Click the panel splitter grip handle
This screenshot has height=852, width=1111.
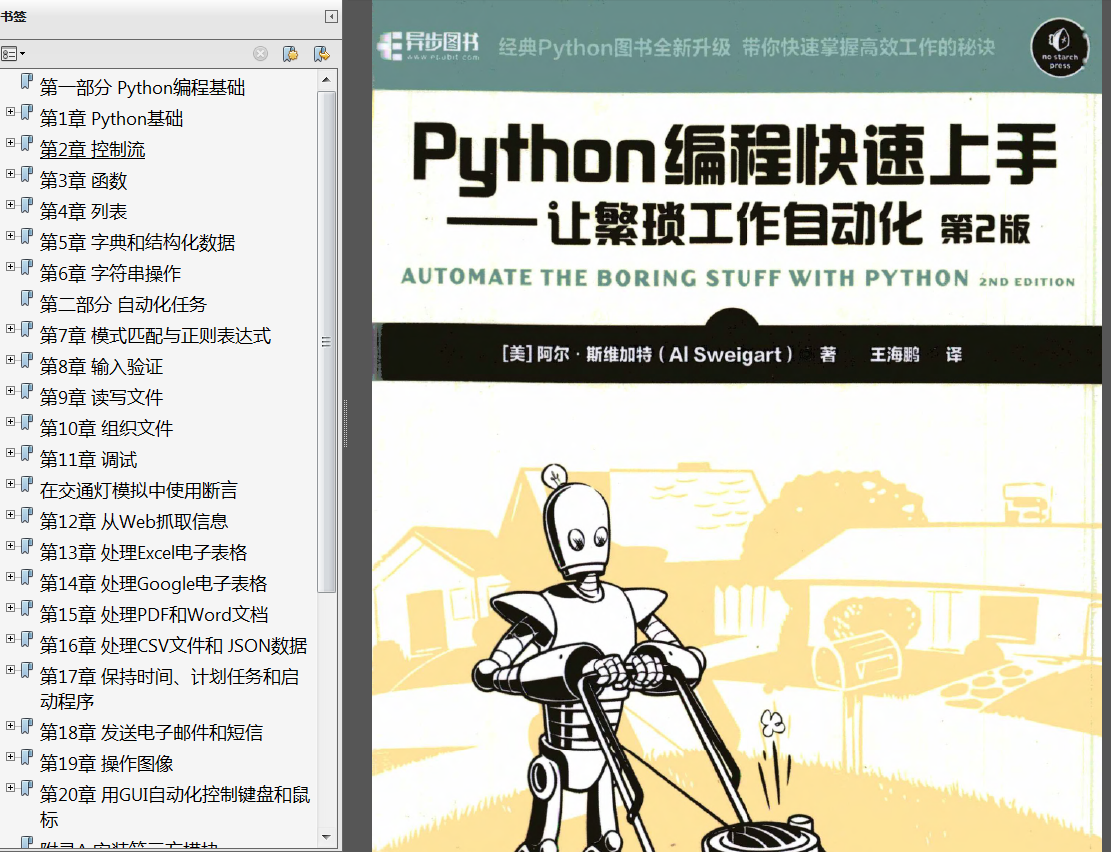click(345, 423)
